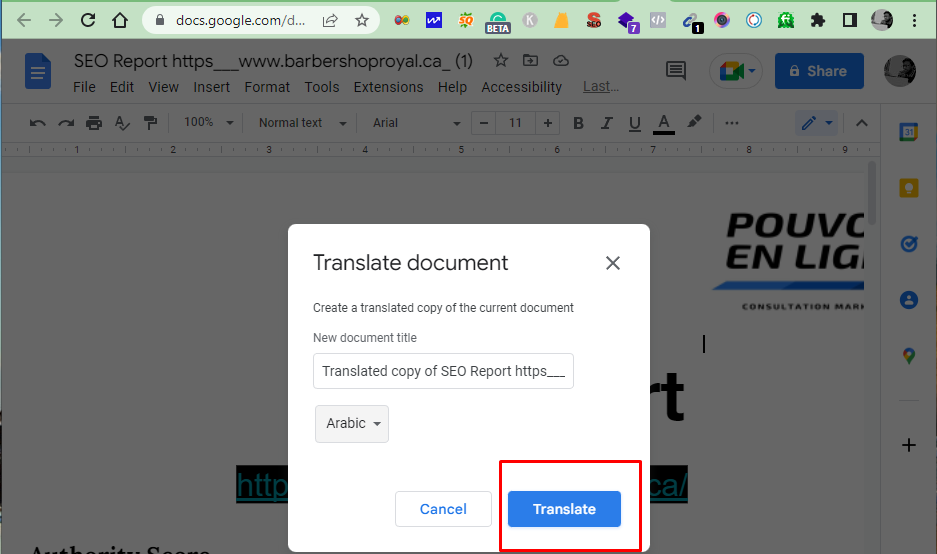This screenshot has height=554, width=937.
Task: Select the Paint format roller icon
Action: point(151,123)
